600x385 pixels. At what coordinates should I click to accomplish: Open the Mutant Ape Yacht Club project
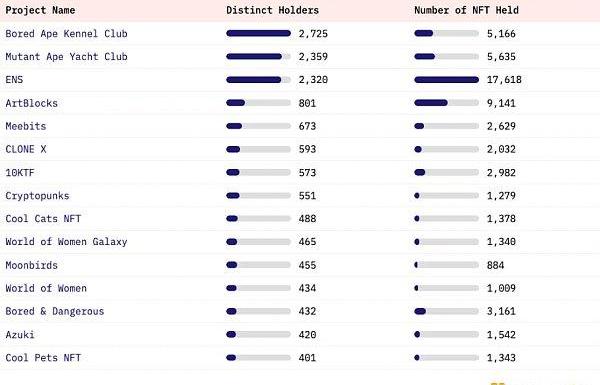66,57
